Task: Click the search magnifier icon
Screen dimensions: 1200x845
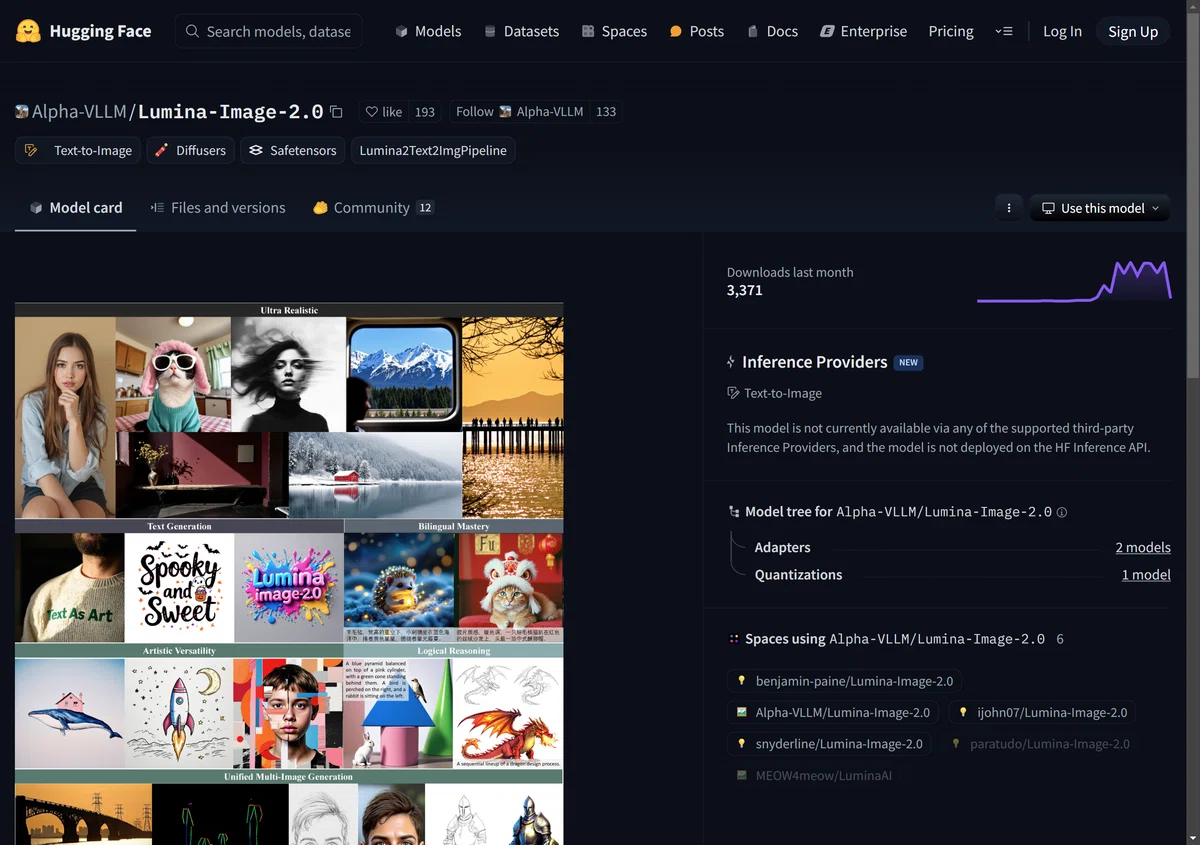Action: (x=193, y=31)
